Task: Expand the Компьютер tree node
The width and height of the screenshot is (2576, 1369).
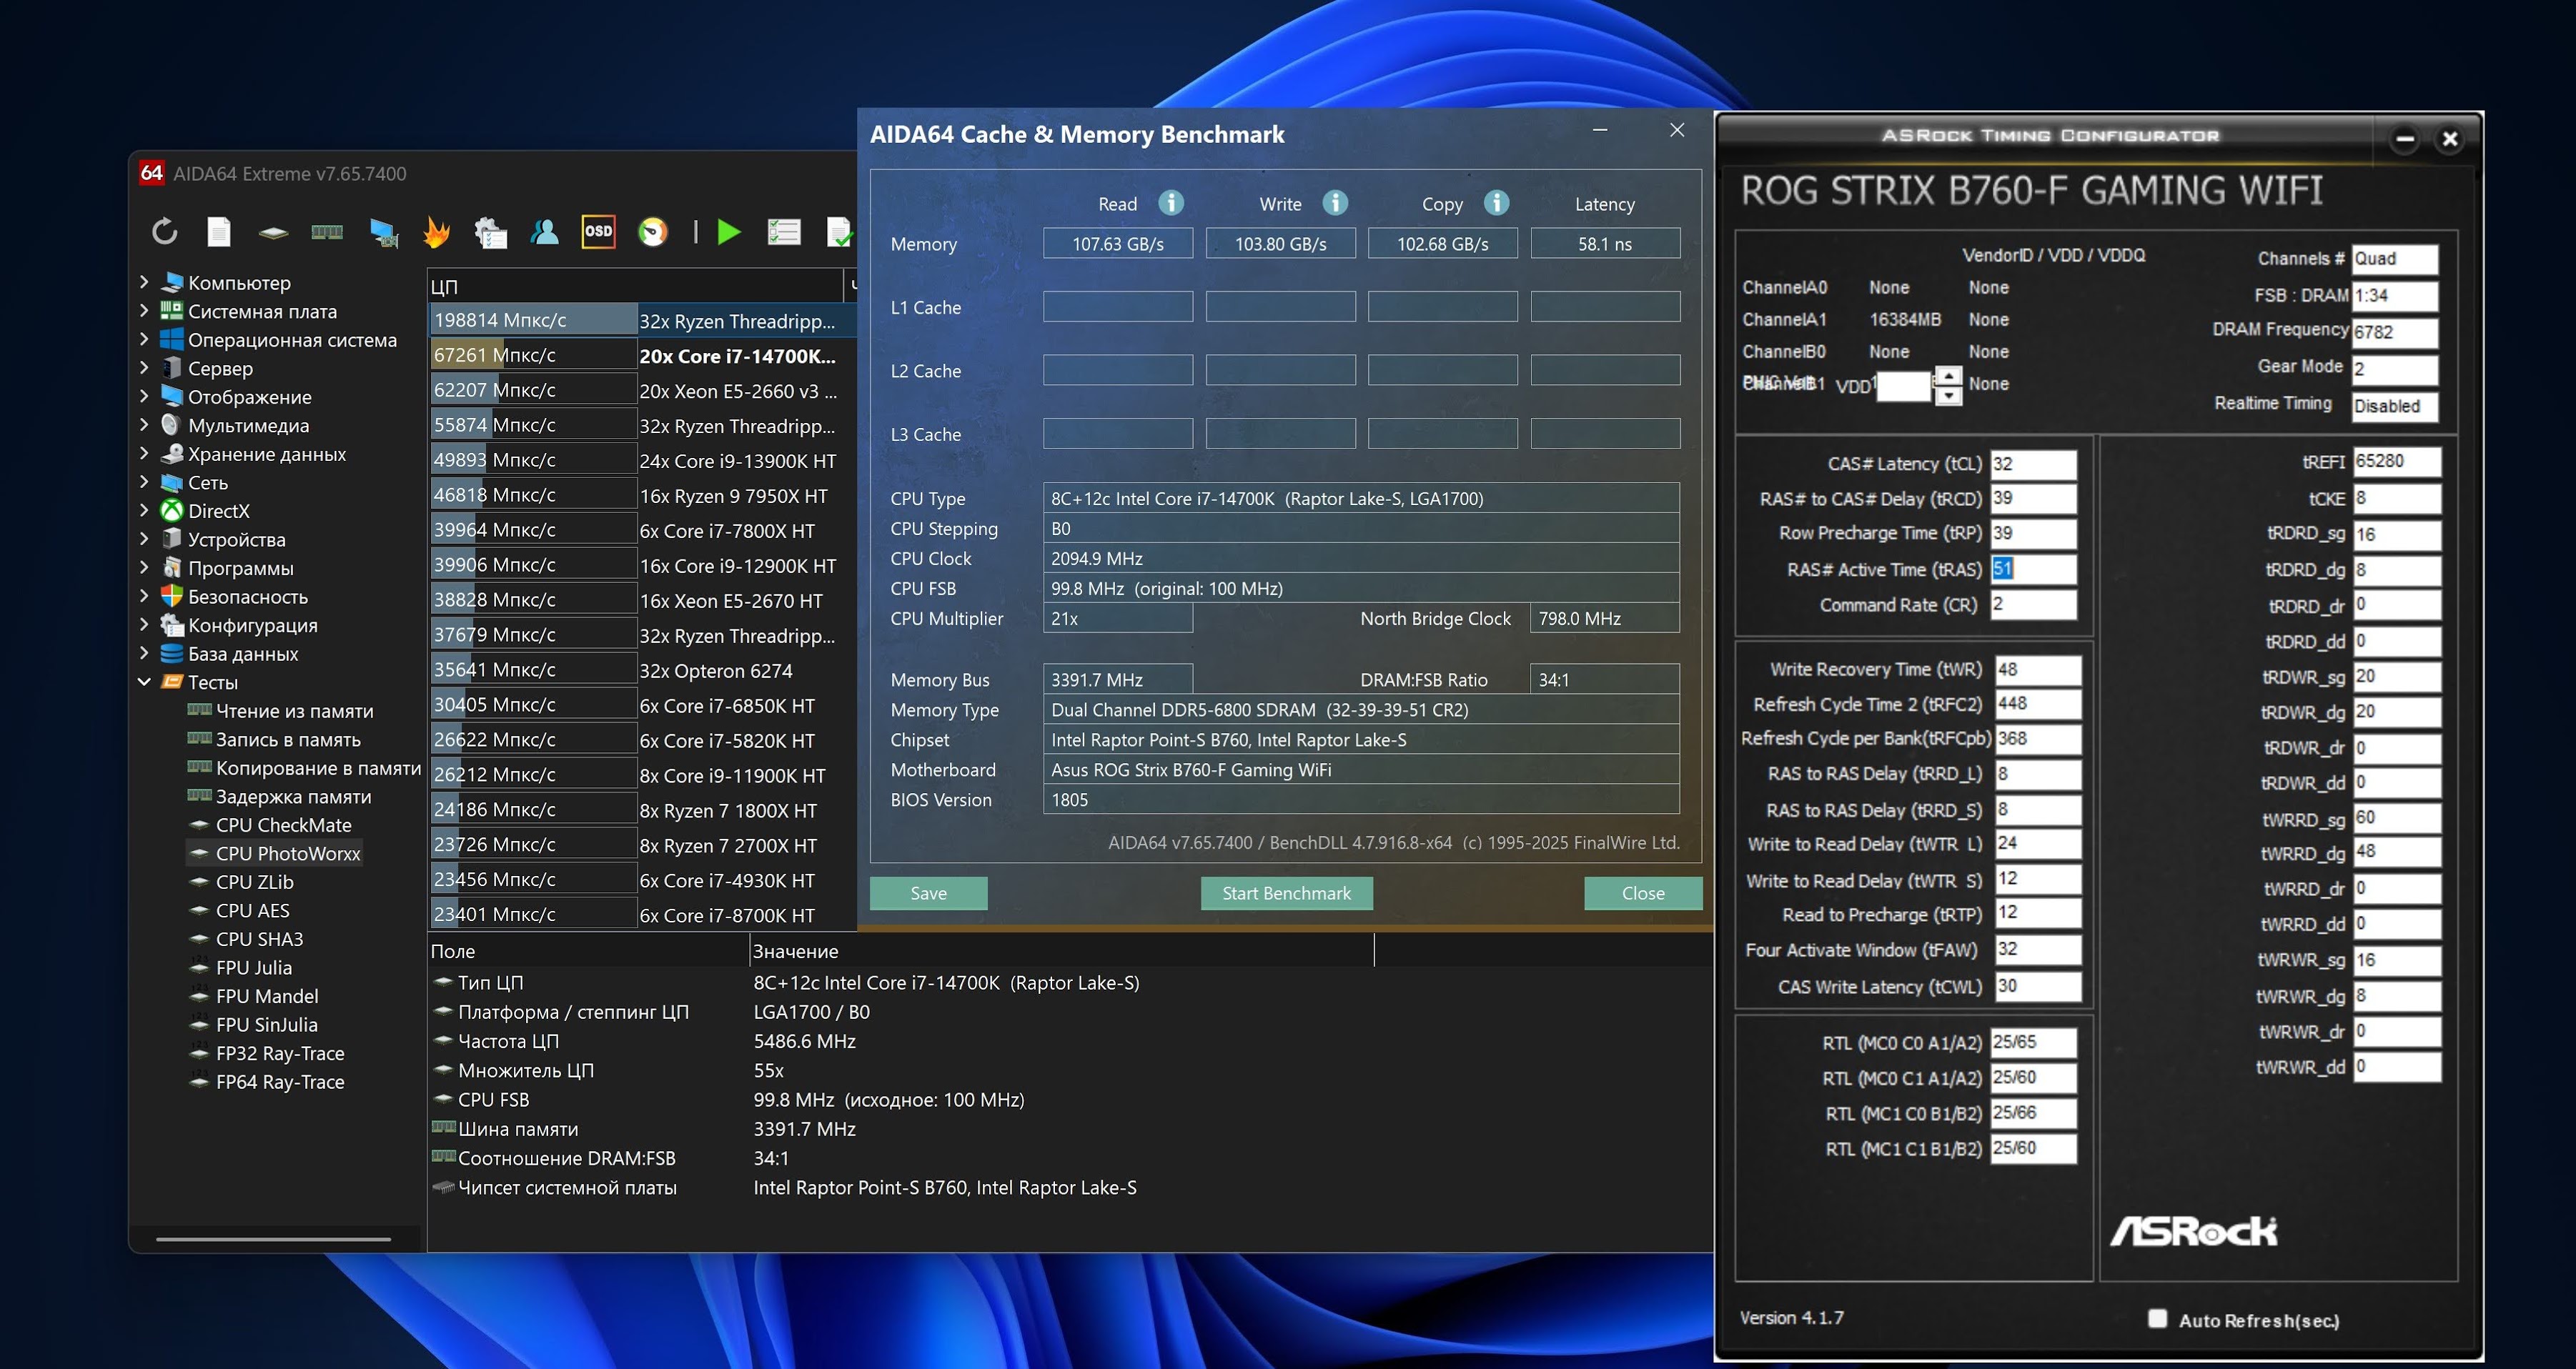Action: pyautogui.click(x=145, y=282)
